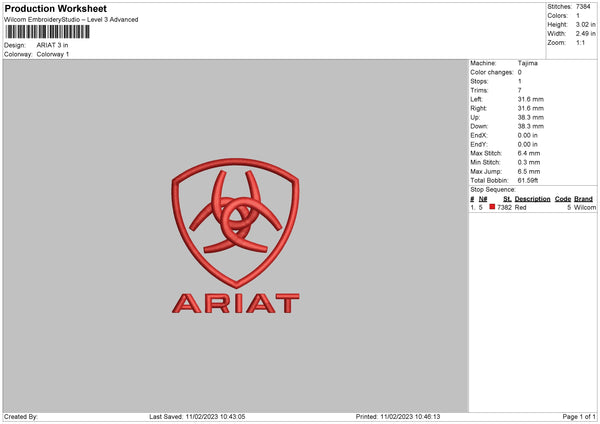Click the Machine value Tajima

[x=529, y=63]
